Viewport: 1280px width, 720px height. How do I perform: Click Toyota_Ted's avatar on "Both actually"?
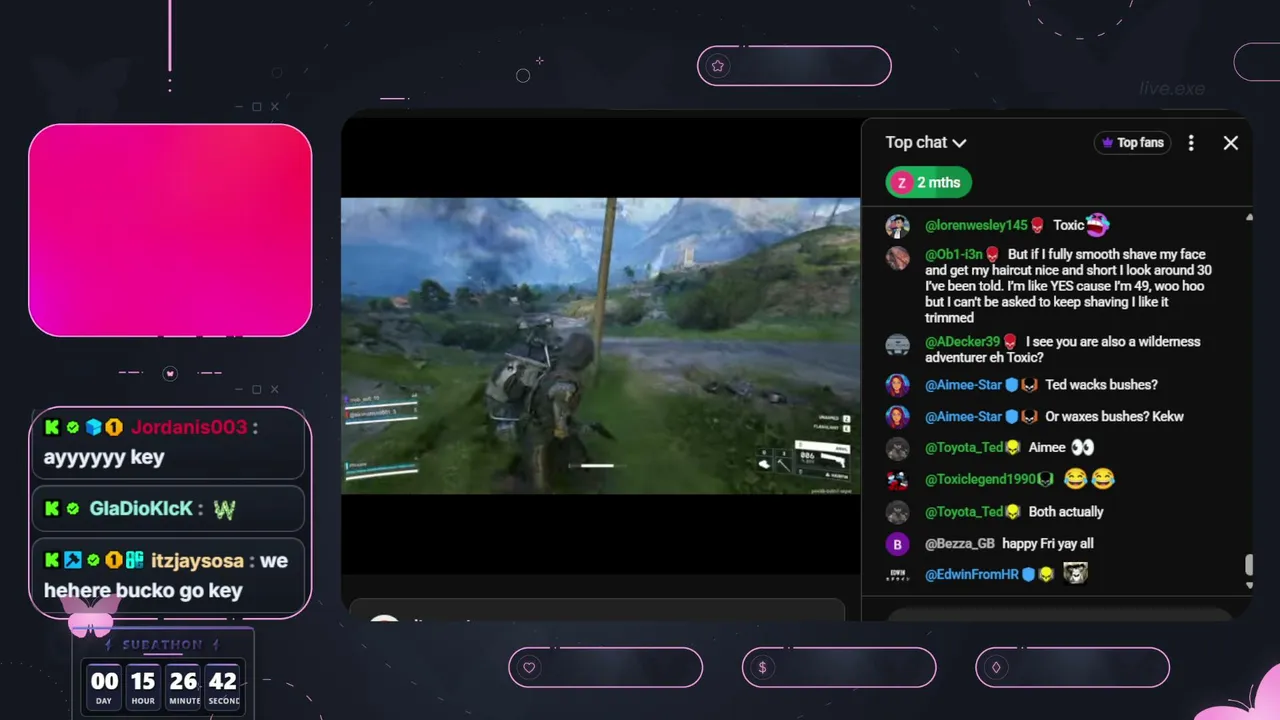coord(897,512)
